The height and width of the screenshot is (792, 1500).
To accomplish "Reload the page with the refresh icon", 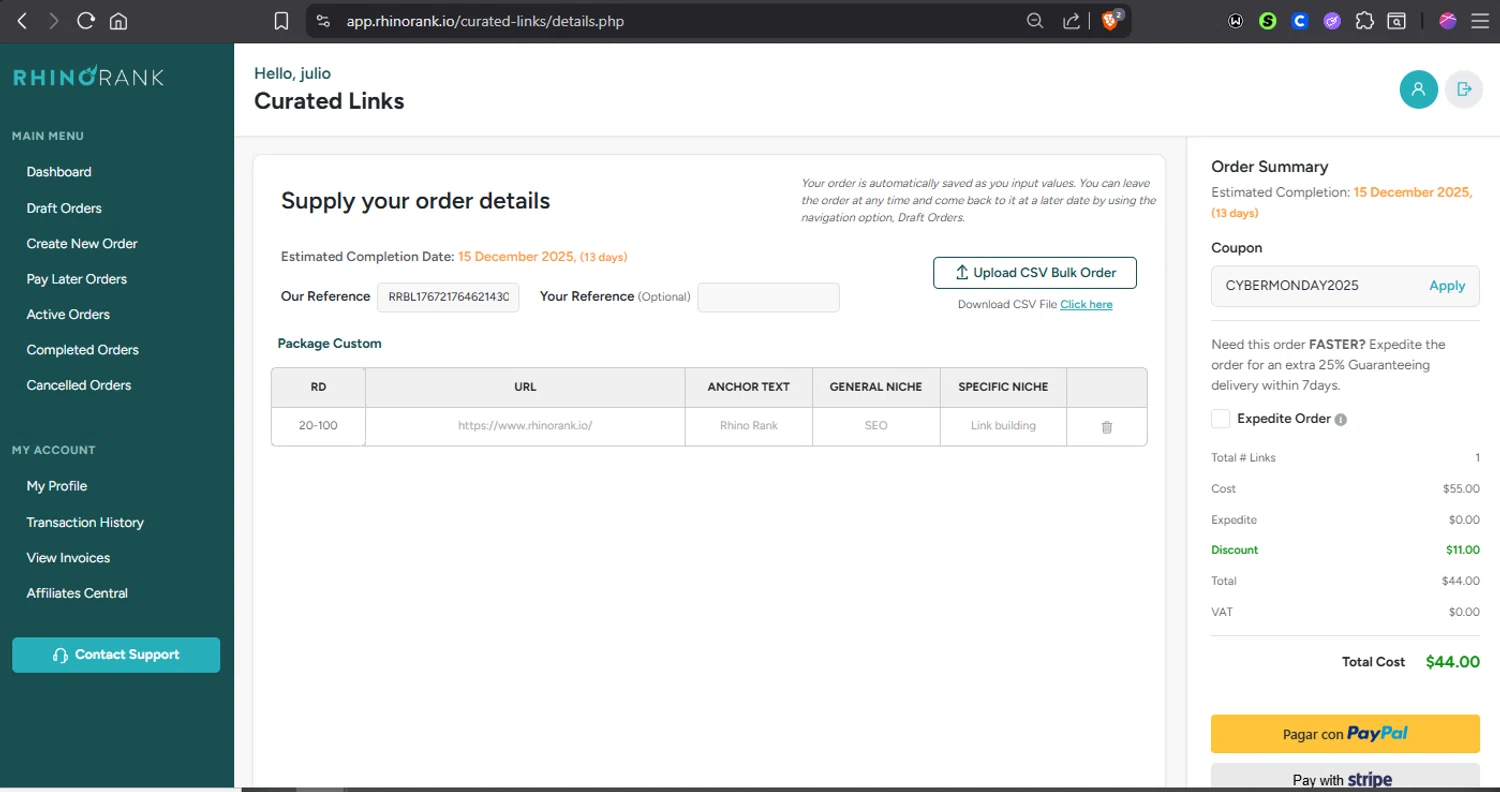I will click(x=86, y=20).
